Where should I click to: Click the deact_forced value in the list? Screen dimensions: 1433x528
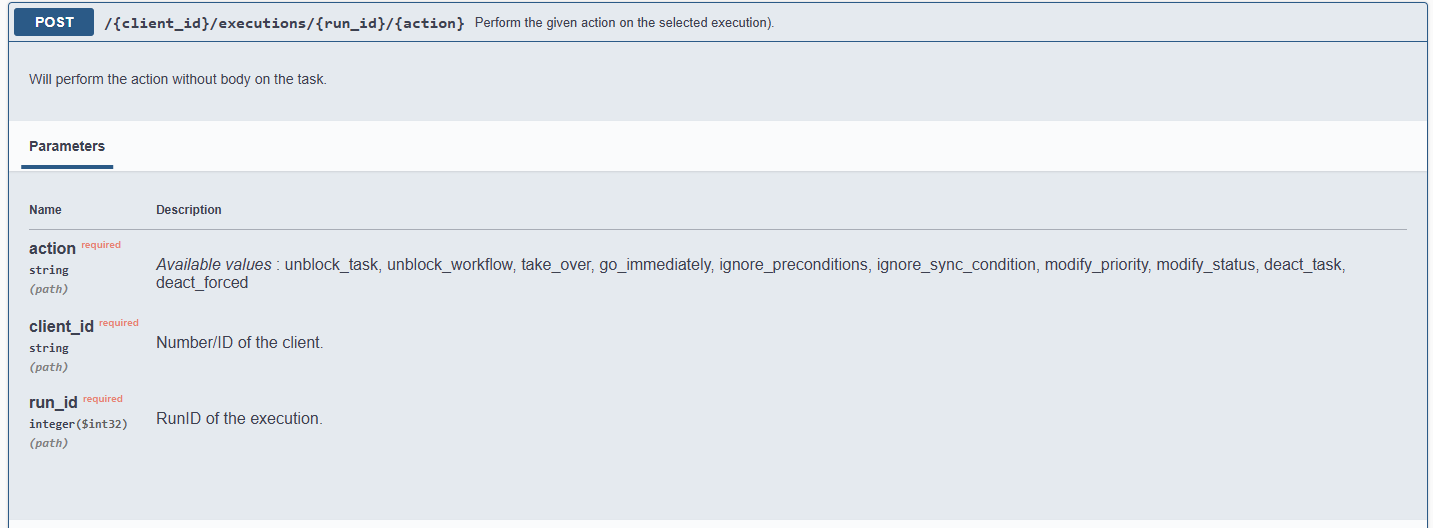pos(202,283)
